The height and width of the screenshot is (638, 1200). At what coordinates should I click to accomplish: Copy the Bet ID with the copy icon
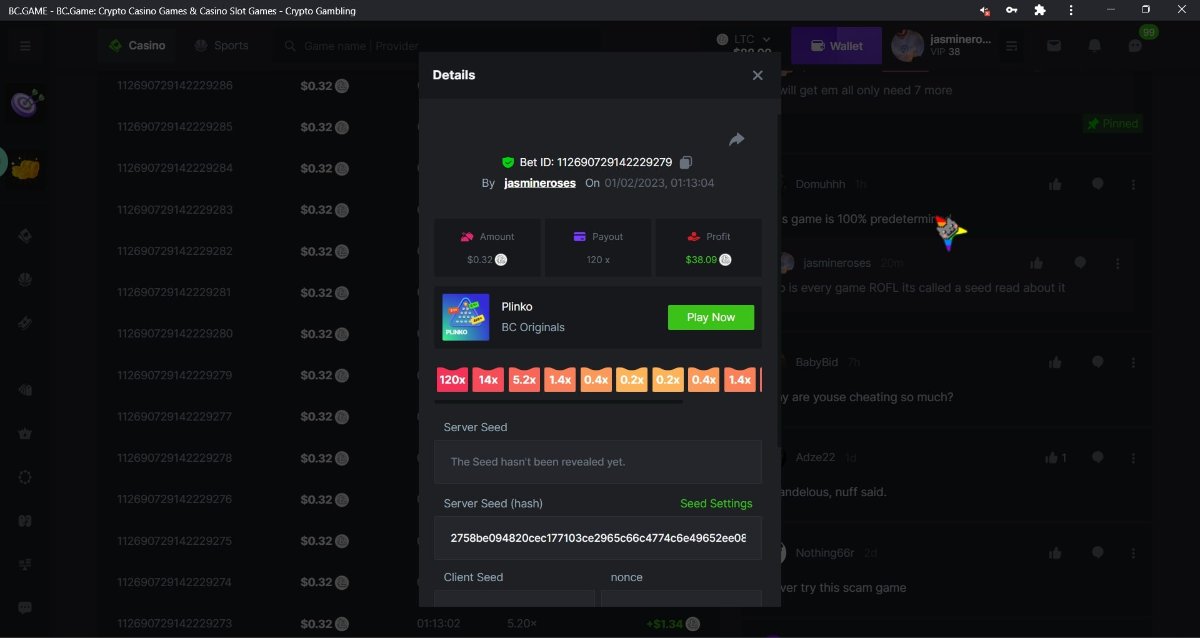[686, 163]
